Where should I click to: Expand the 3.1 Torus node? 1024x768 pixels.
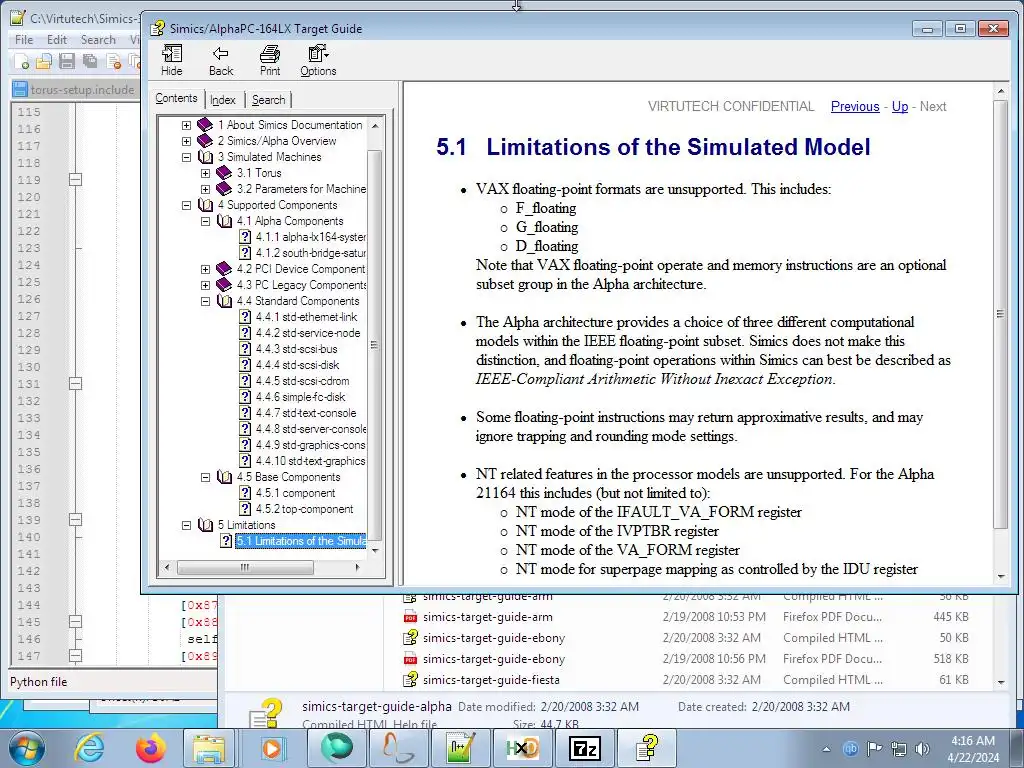point(205,173)
